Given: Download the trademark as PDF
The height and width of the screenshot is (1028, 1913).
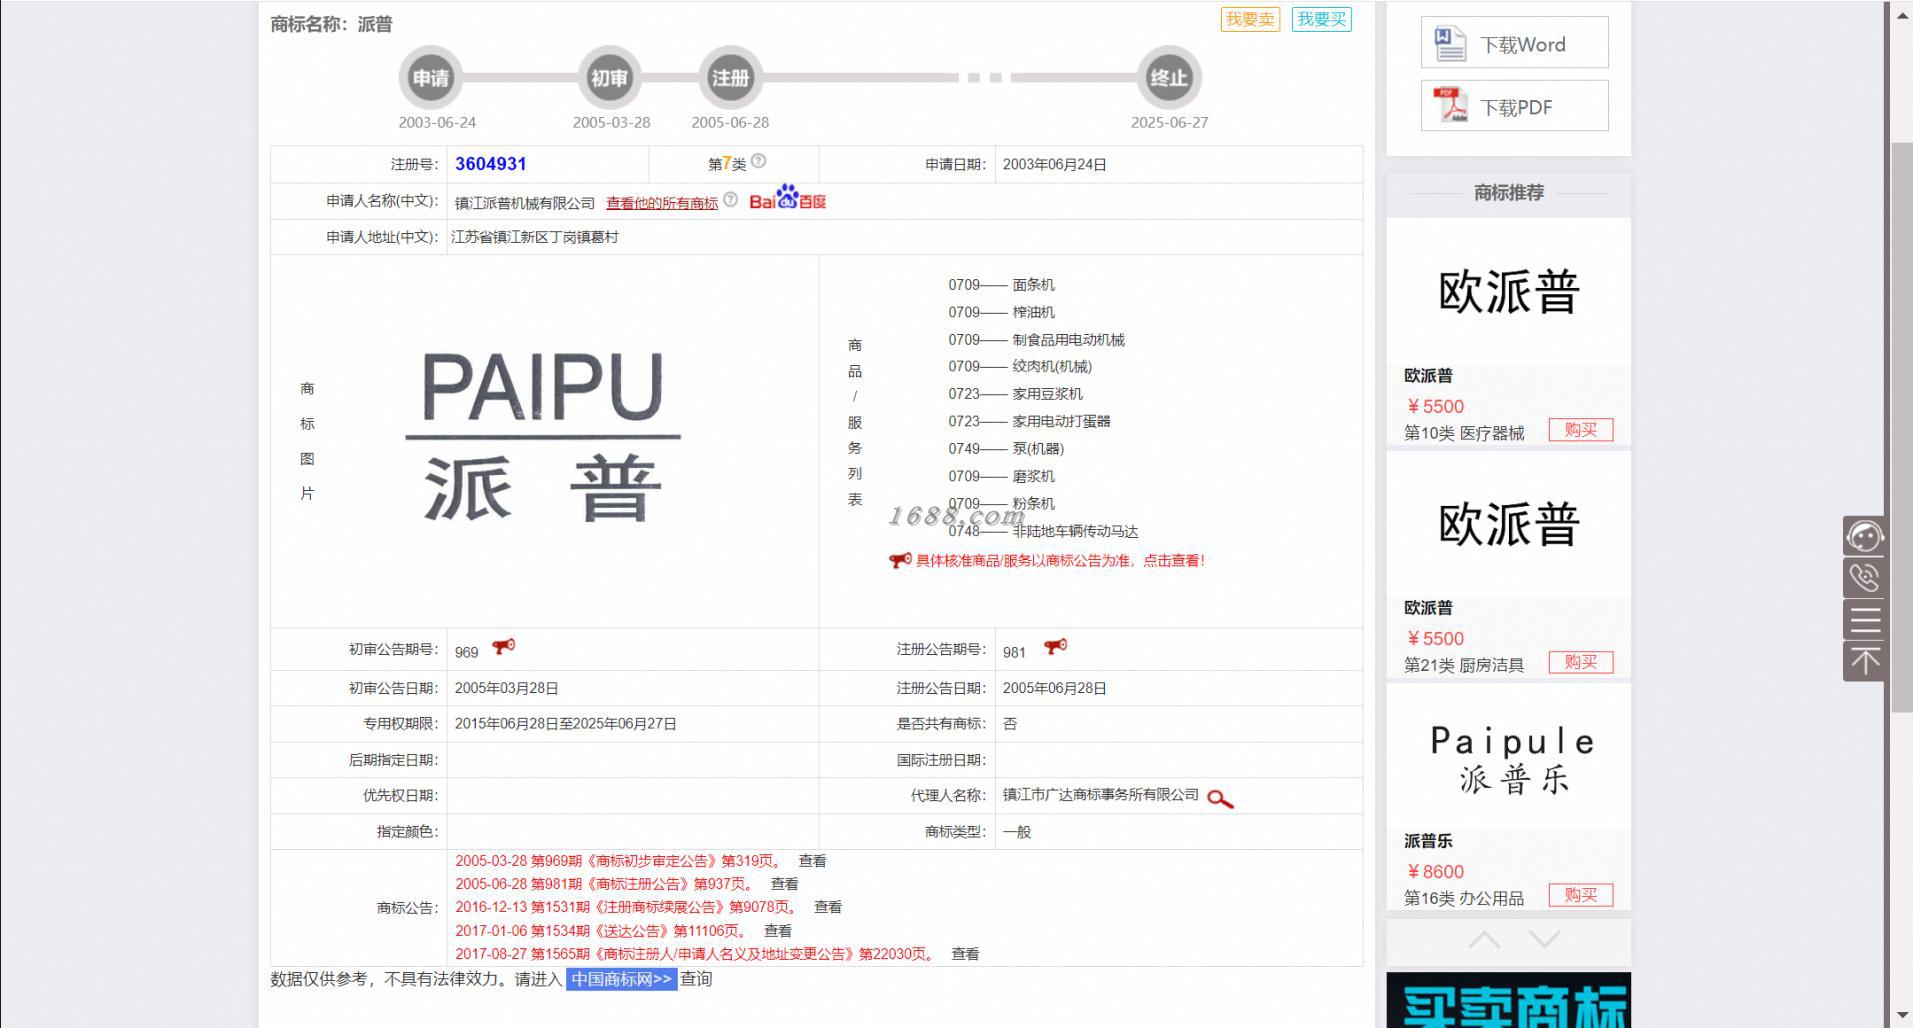Looking at the screenshot, I should 1514,106.
